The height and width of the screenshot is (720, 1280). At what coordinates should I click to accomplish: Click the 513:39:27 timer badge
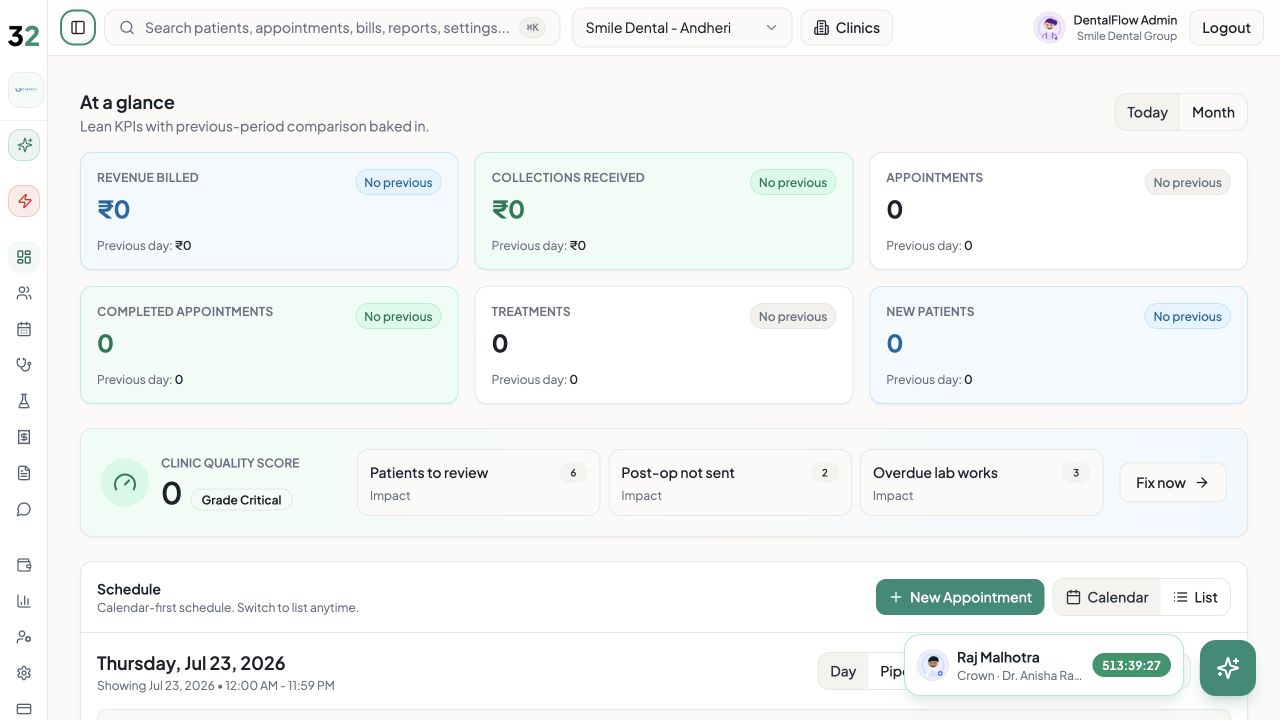pyautogui.click(x=1131, y=665)
